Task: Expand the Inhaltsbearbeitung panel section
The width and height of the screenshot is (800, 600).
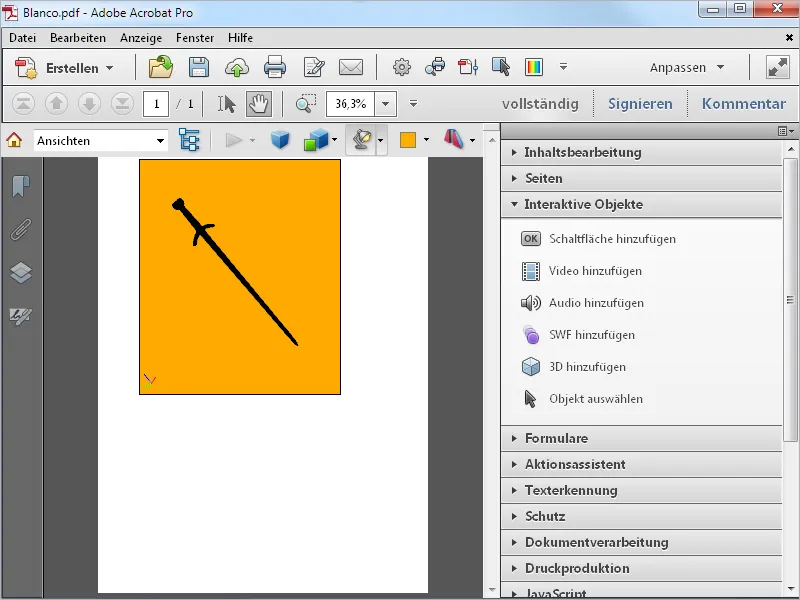Action: (641, 152)
